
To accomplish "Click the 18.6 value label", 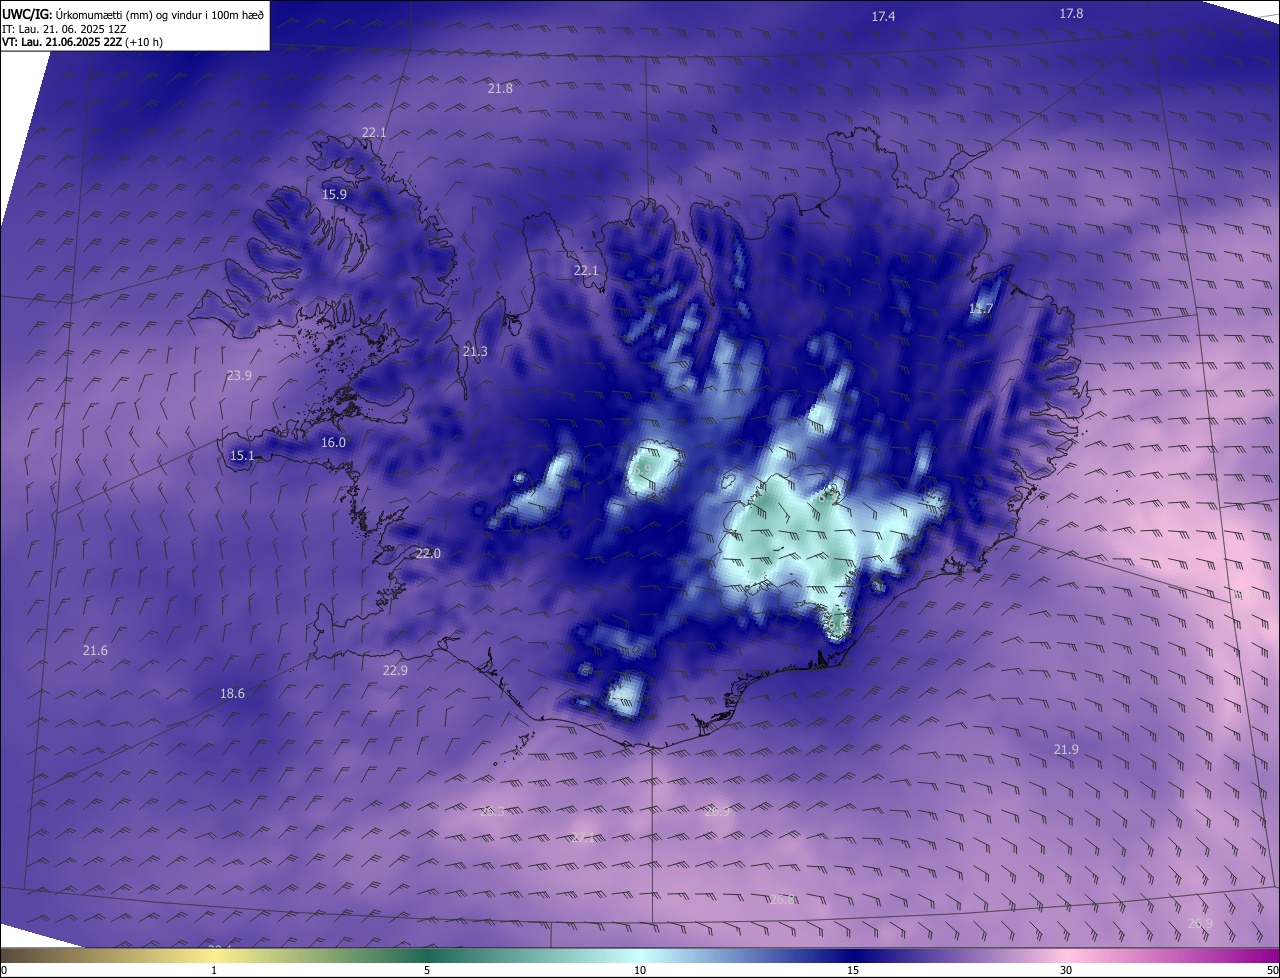I will click(x=232, y=694).
